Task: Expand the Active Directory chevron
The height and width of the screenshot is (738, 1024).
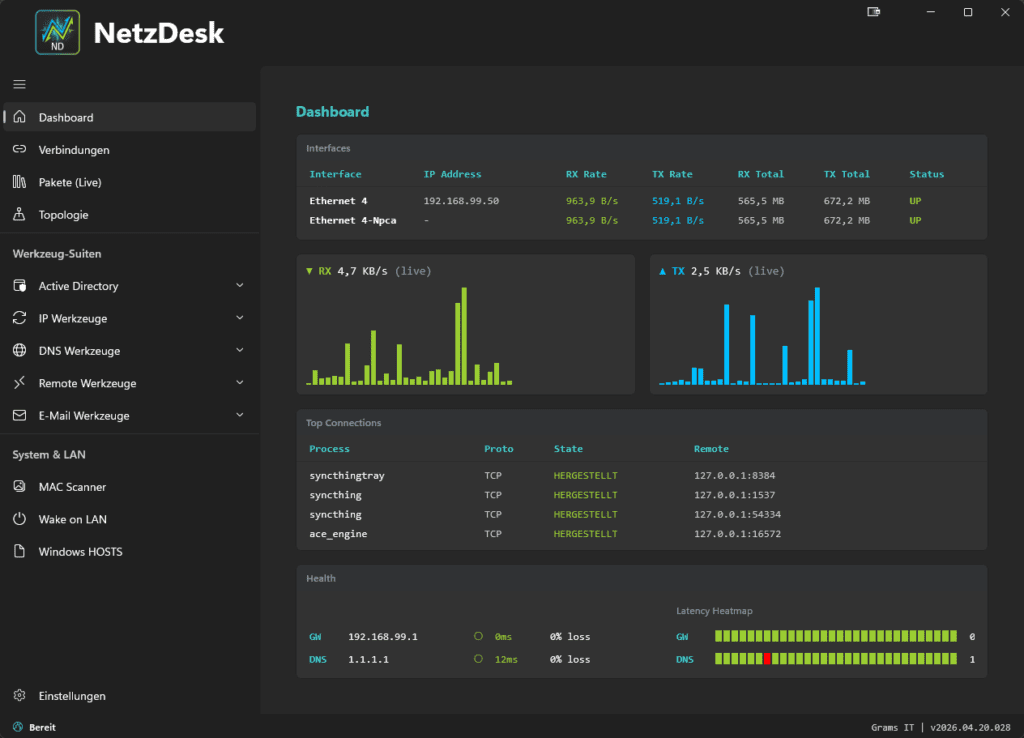Action: [x=239, y=286]
